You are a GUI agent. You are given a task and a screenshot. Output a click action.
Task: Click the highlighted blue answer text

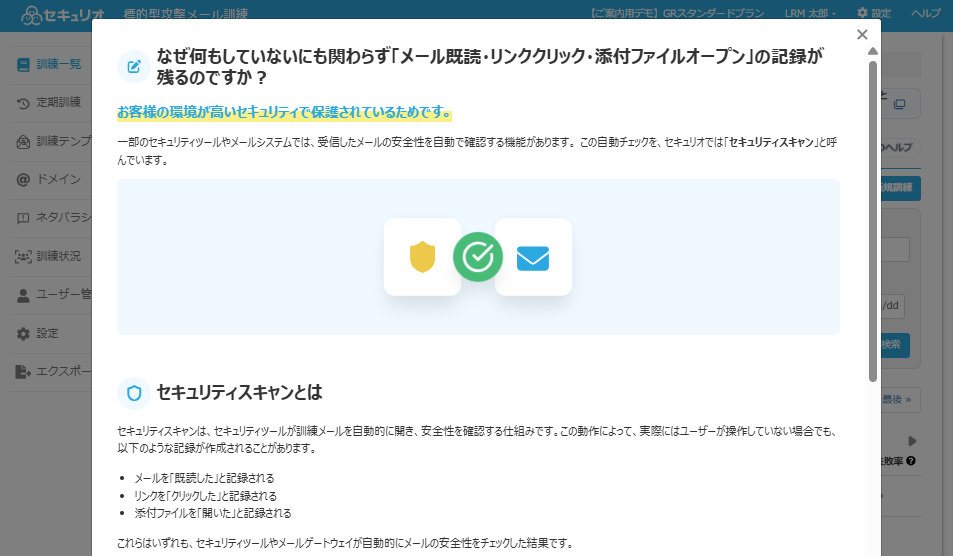(284, 113)
